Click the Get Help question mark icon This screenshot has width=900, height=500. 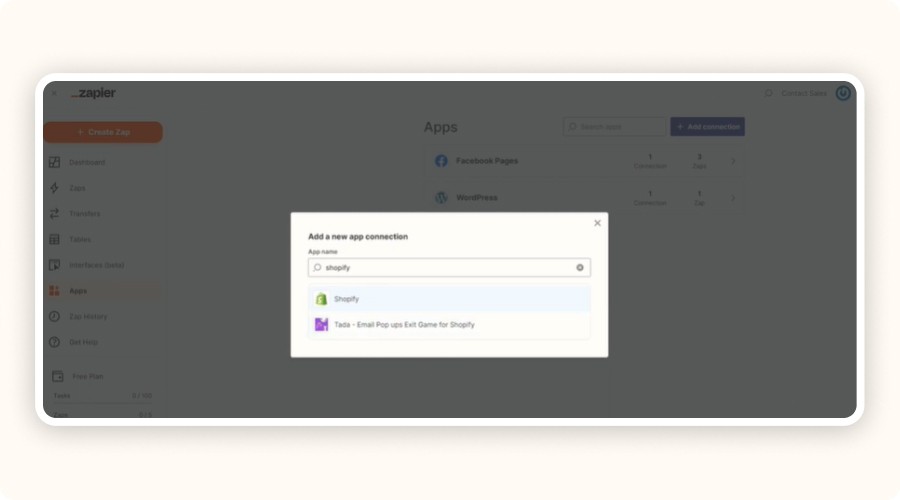click(55, 342)
